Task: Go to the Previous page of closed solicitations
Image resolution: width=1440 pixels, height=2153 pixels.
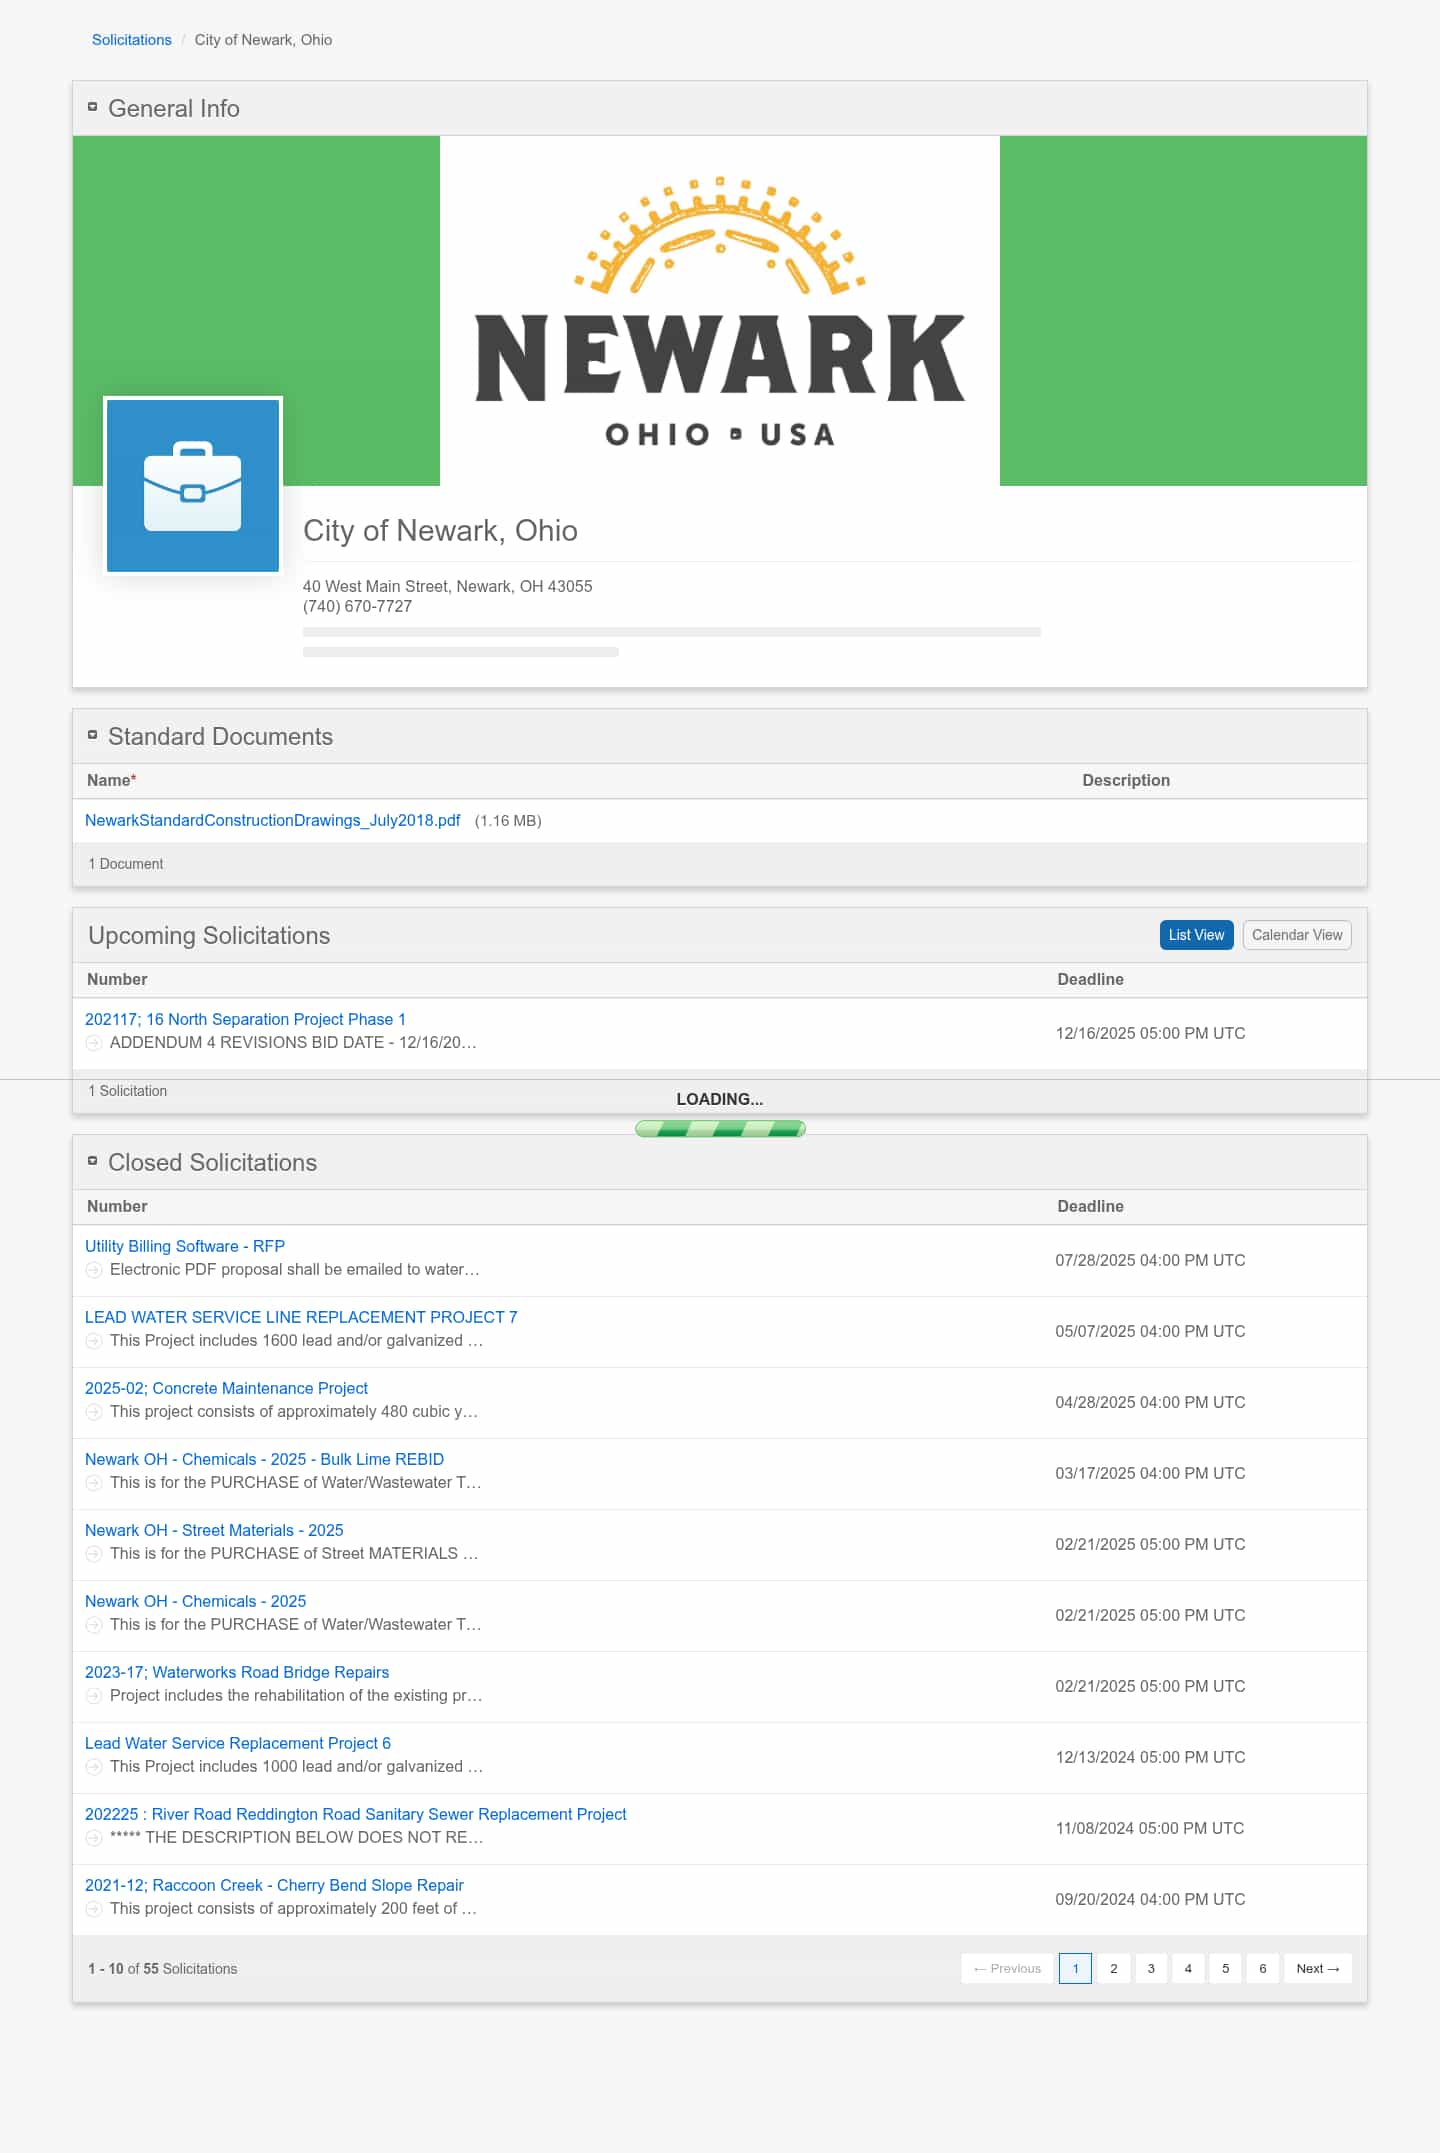Action: (1007, 1968)
